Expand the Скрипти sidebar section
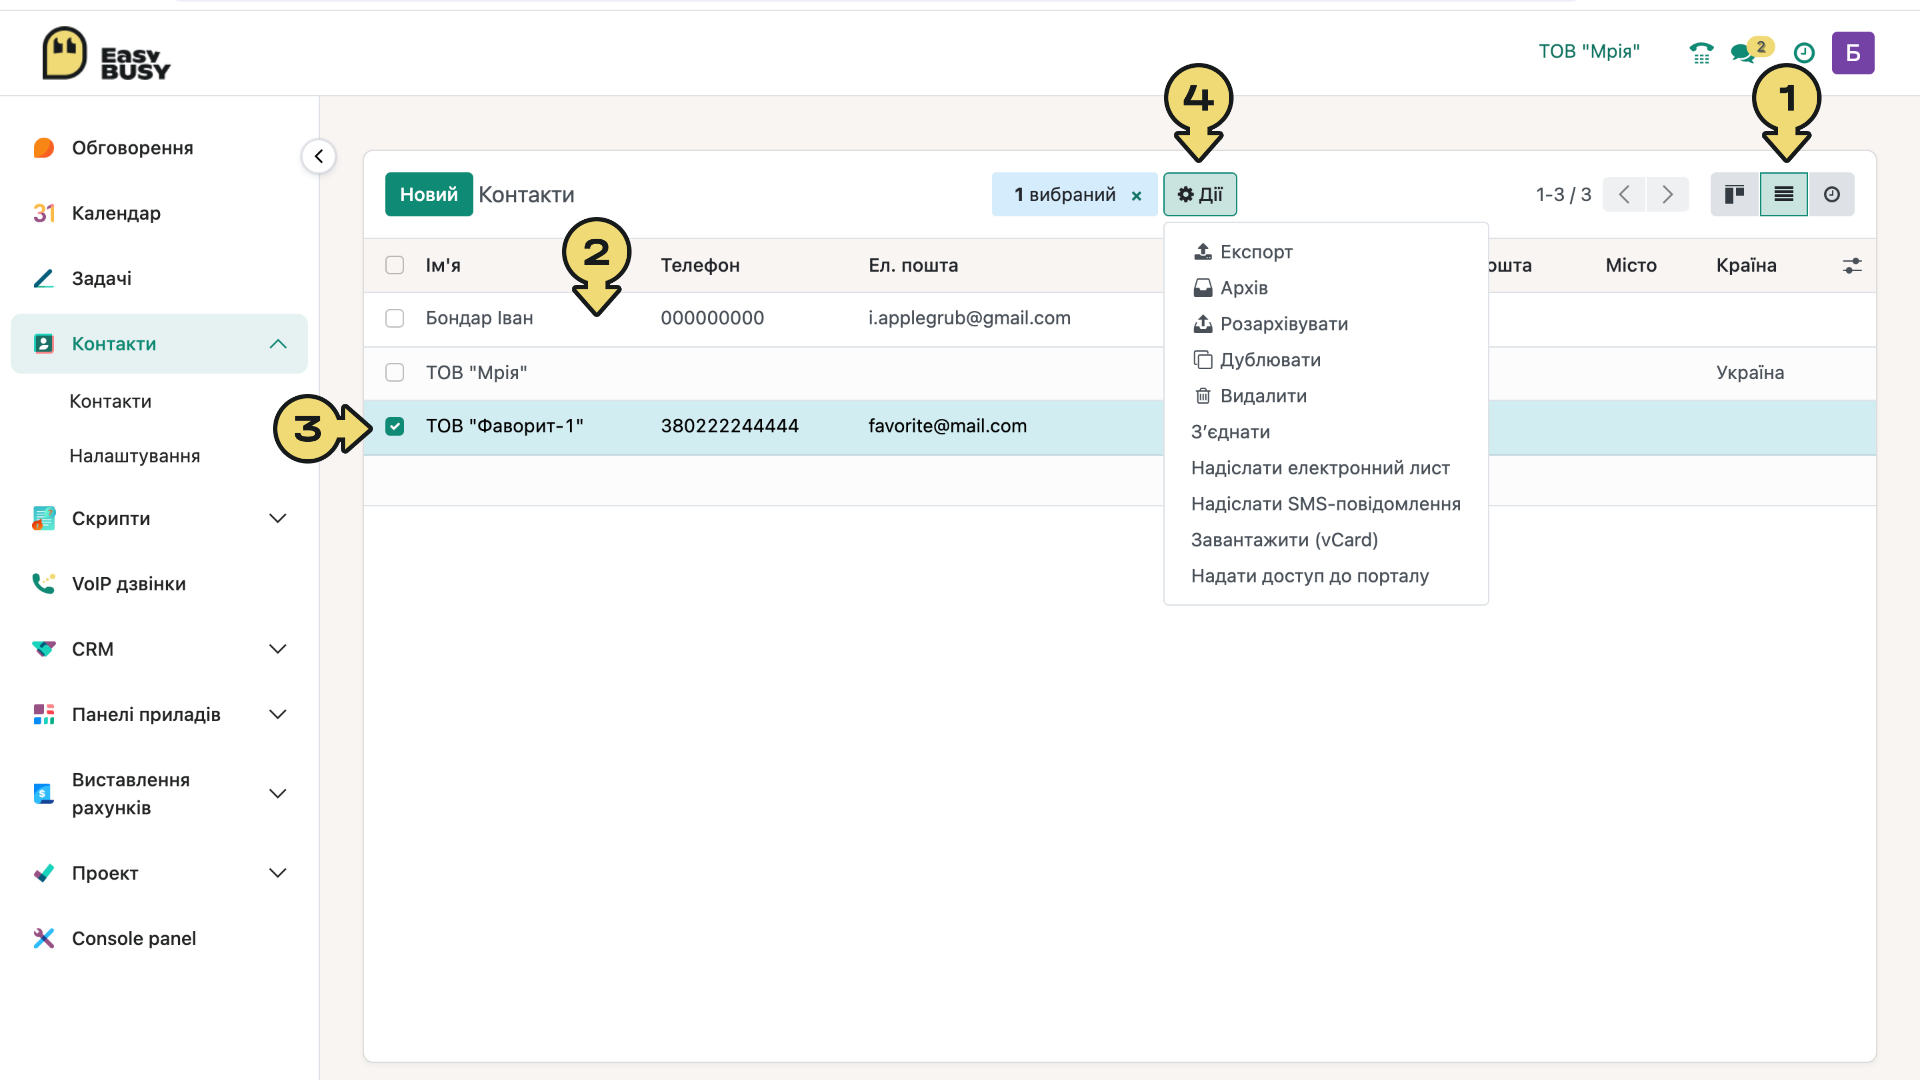 coord(278,518)
